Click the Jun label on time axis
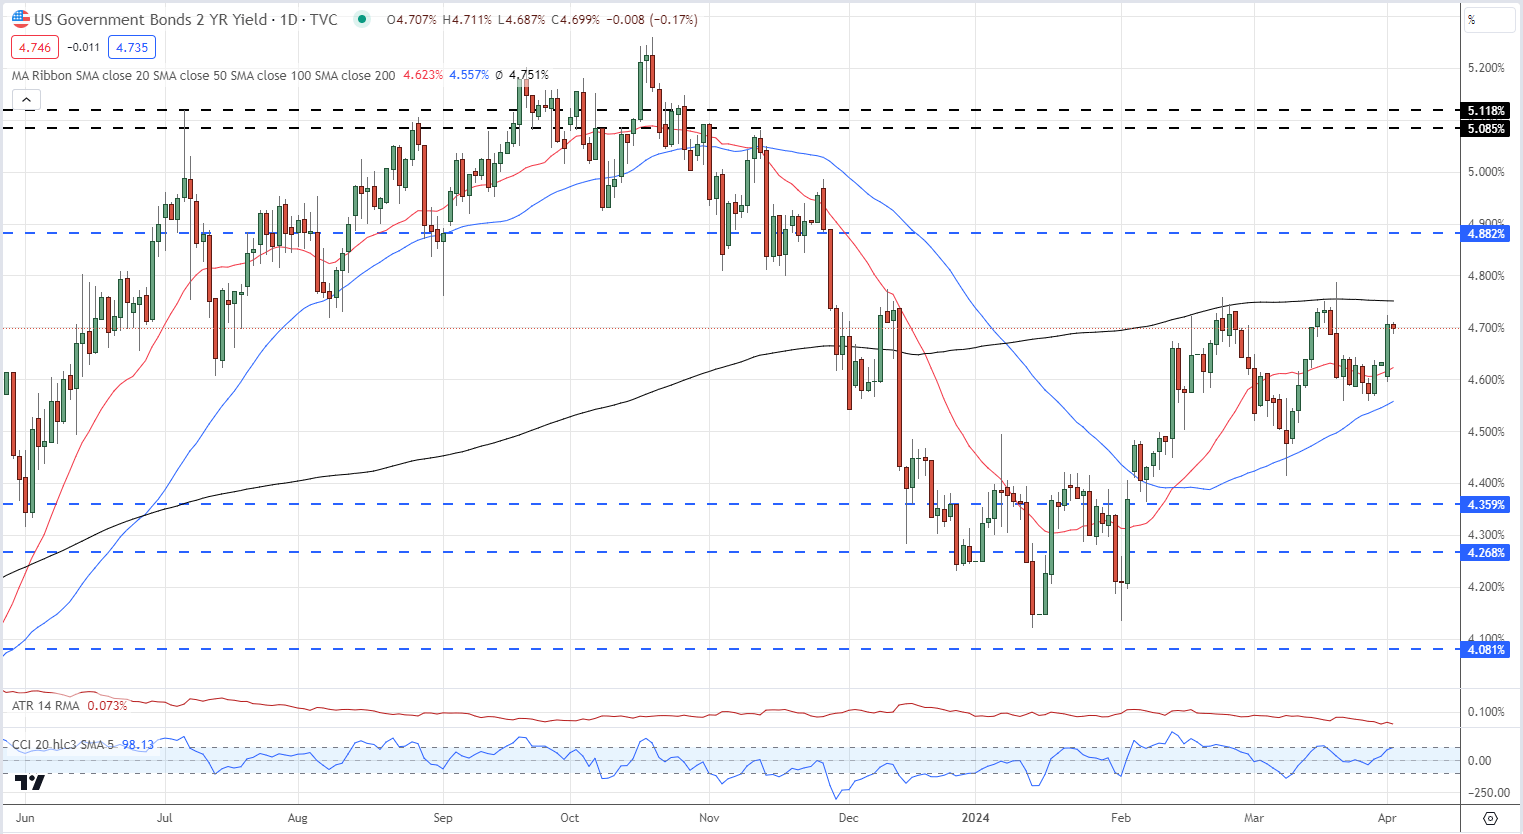Viewport: 1523px width, 834px height. pos(25,818)
